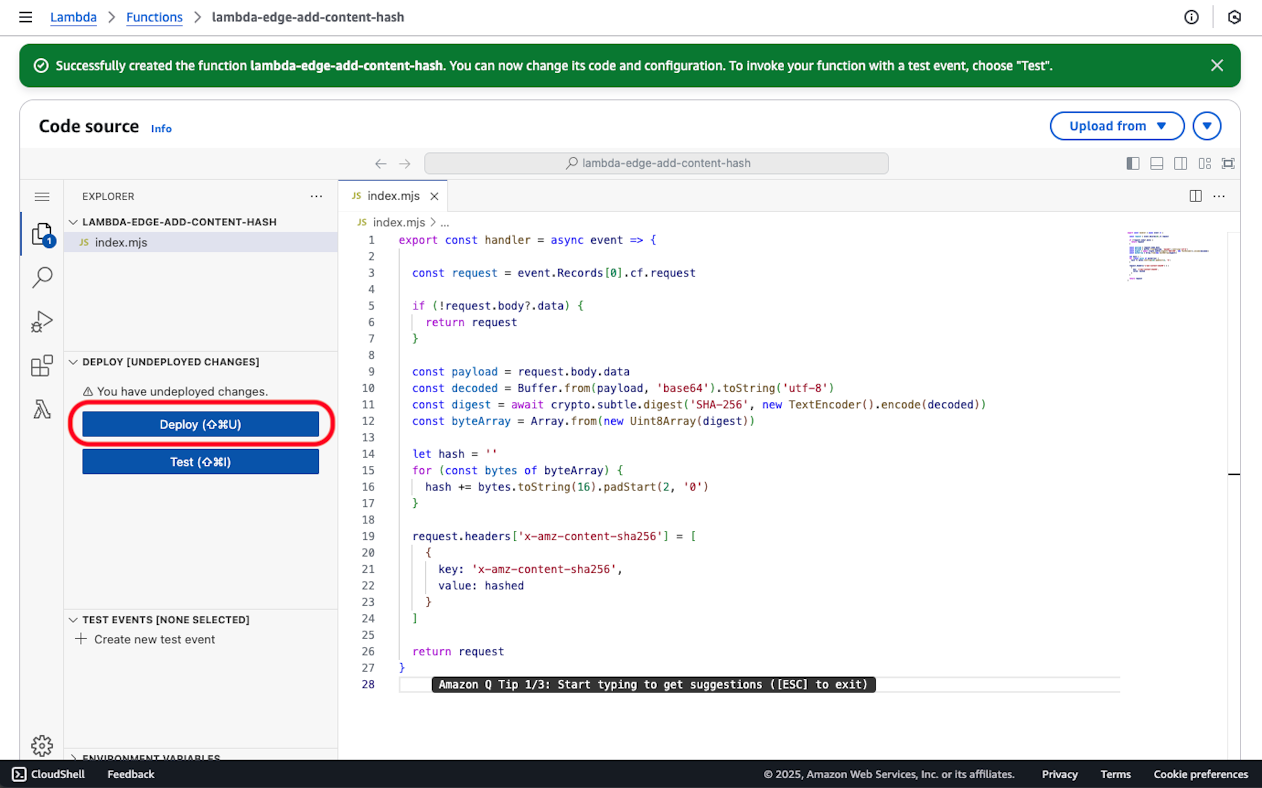Open the customize layout icon
Screen dimensions: 1262x788
tap(1205, 163)
